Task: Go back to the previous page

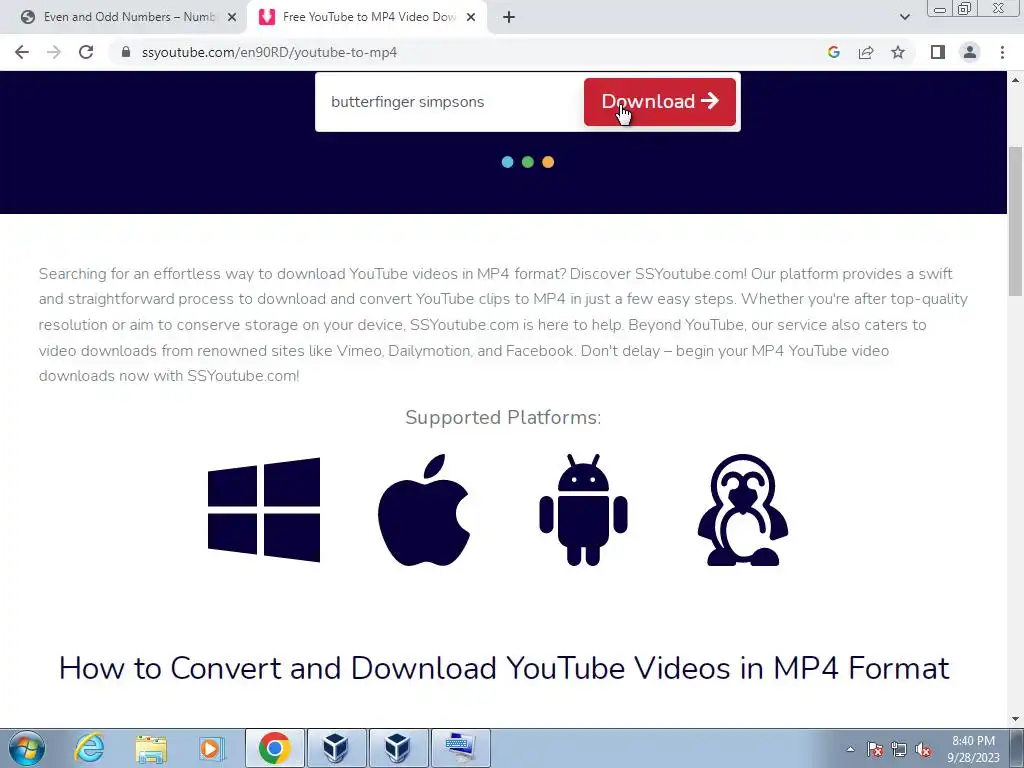Action: (22, 52)
